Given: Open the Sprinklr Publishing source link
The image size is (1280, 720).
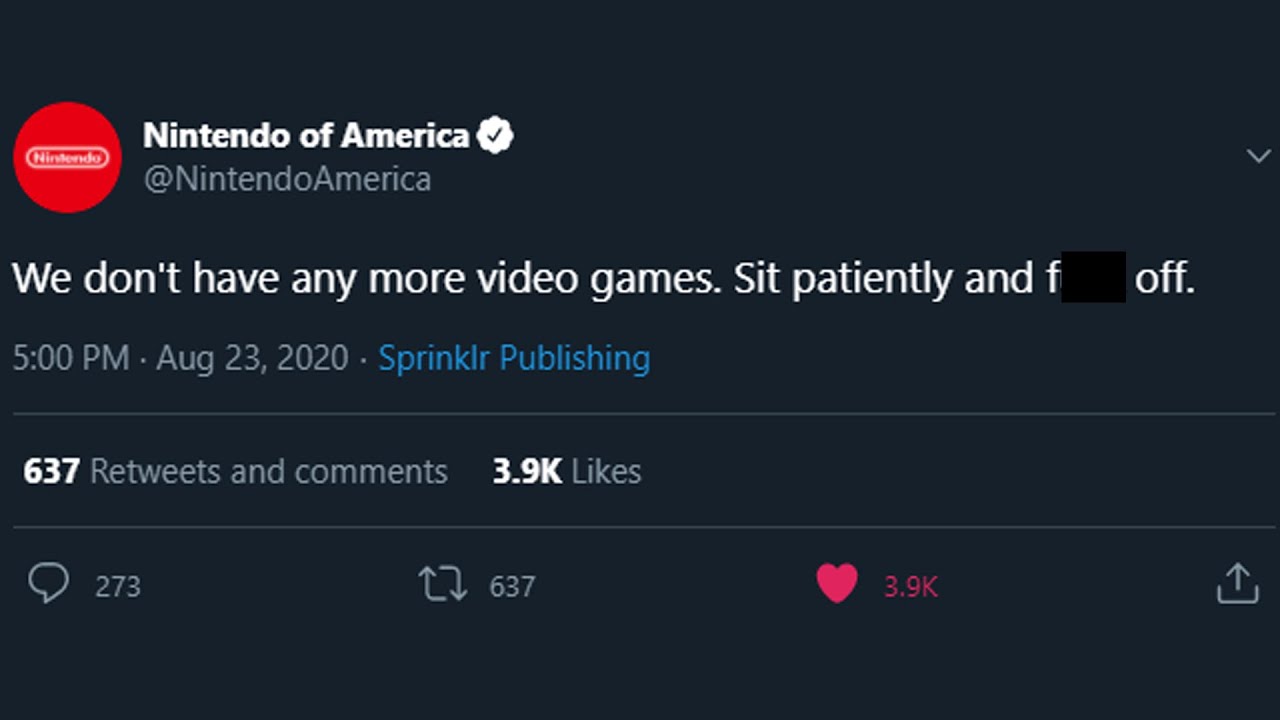Looking at the screenshot, I should (514, 358).
